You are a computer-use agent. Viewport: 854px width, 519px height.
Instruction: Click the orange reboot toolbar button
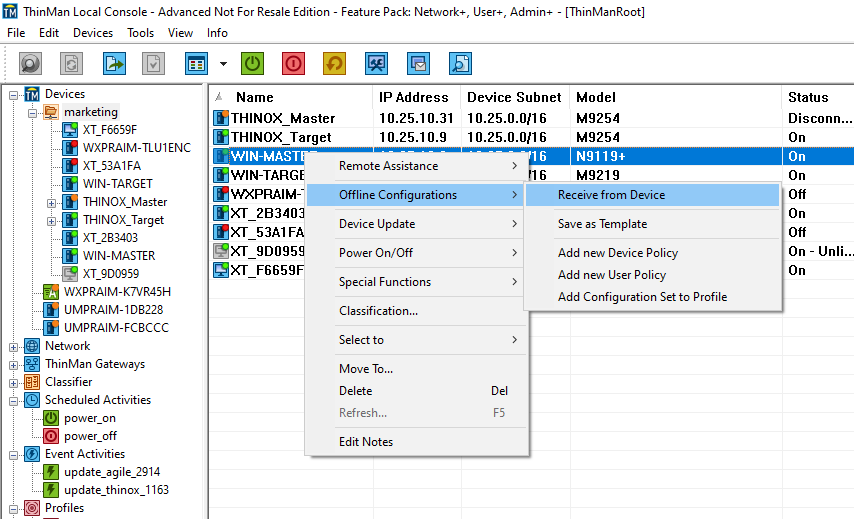(334, 64)
